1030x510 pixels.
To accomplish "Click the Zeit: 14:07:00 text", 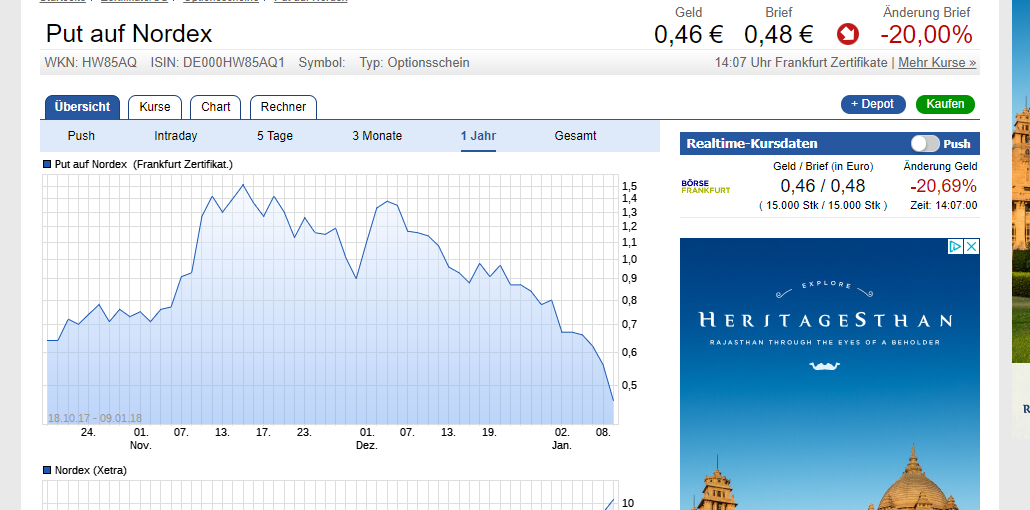I will point(944,206).
